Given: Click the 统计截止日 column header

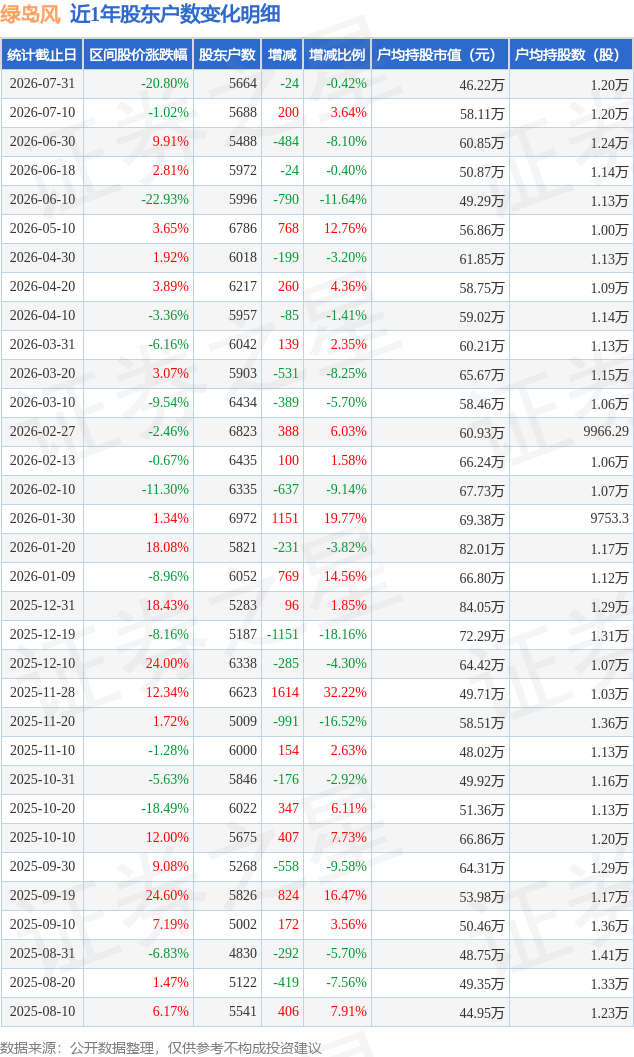Looking at the screenshot, I should click(42, 55).
